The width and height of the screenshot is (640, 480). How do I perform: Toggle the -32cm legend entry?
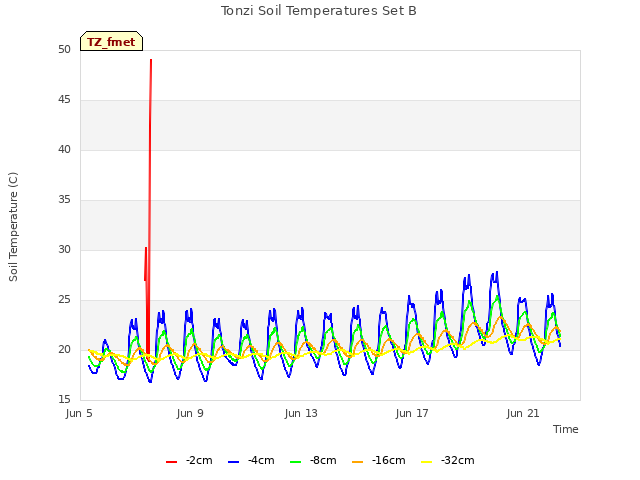click(448, 461)
